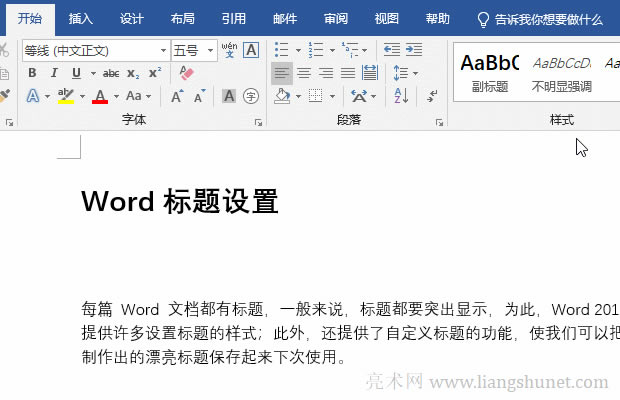Click the Clear Formatting eraser icon

[186, 73]
